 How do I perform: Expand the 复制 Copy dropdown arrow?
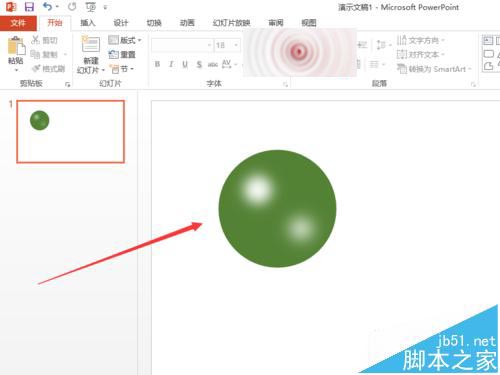click(65, 54)
